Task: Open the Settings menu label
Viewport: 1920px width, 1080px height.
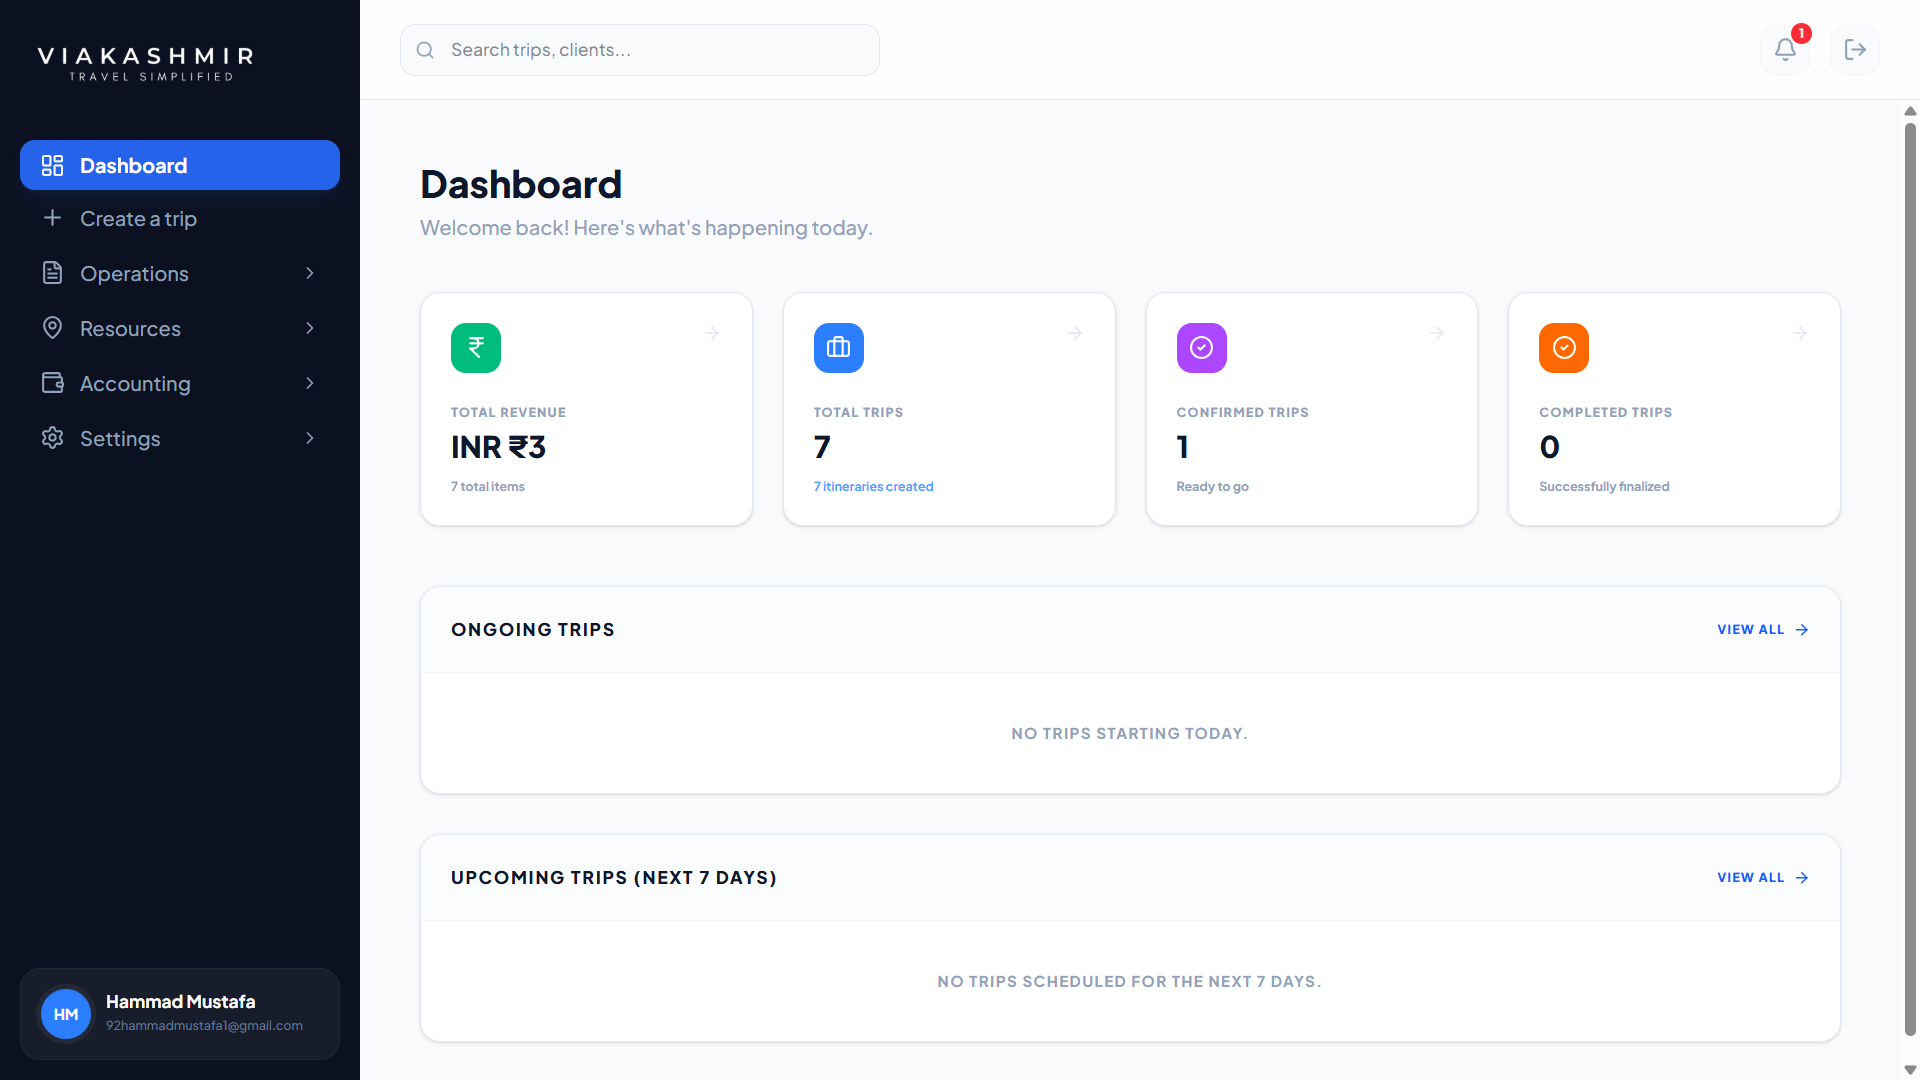Action: coord(120,438)
